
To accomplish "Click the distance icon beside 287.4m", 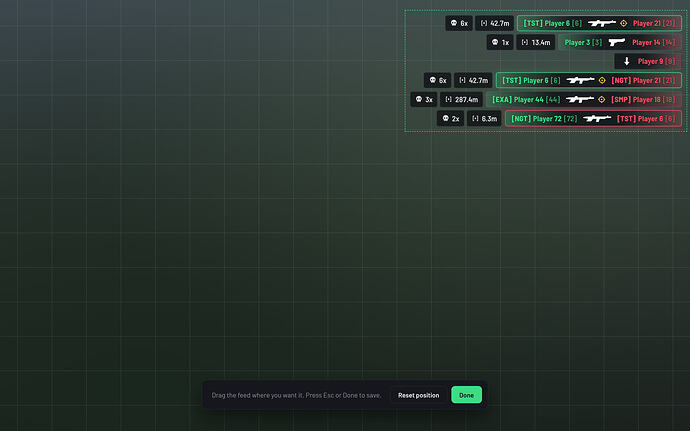I will point(448,99).
